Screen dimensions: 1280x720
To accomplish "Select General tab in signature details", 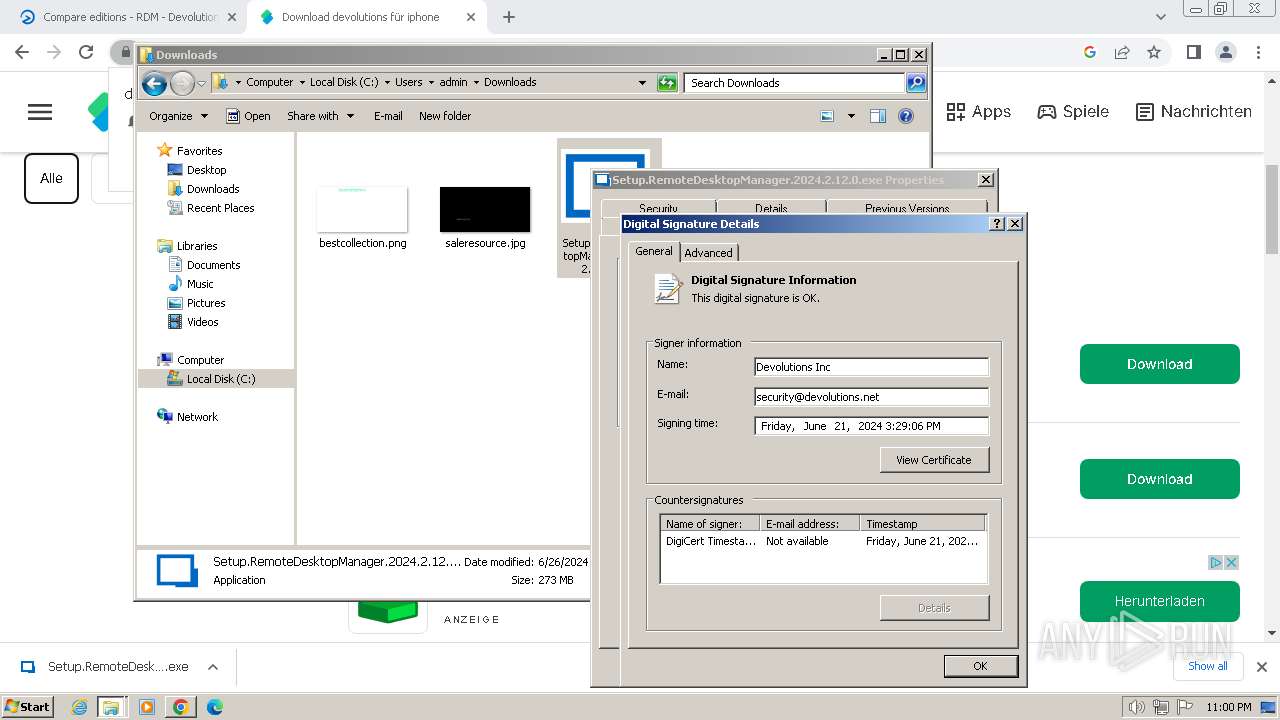I will [x=654, y=251].
